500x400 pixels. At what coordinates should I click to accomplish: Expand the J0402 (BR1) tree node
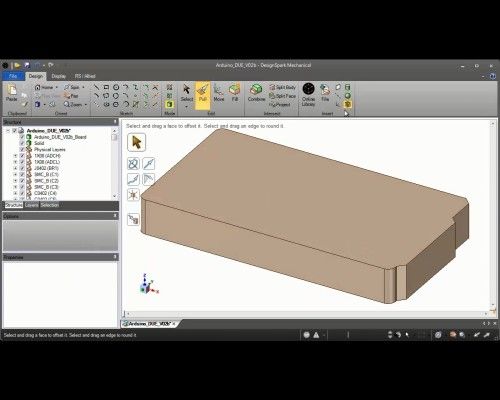pos(15,168)
